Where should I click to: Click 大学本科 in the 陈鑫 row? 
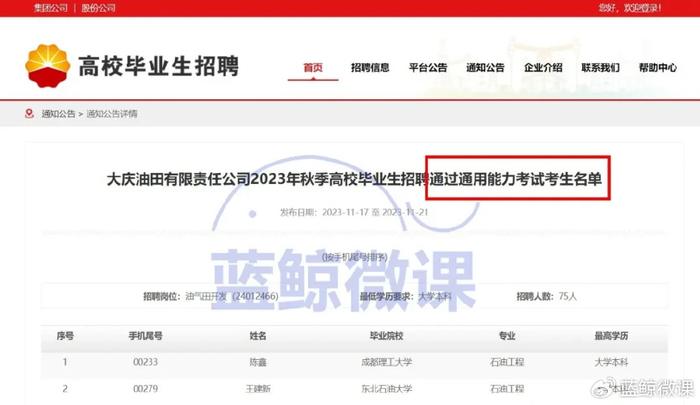(611, 362)
